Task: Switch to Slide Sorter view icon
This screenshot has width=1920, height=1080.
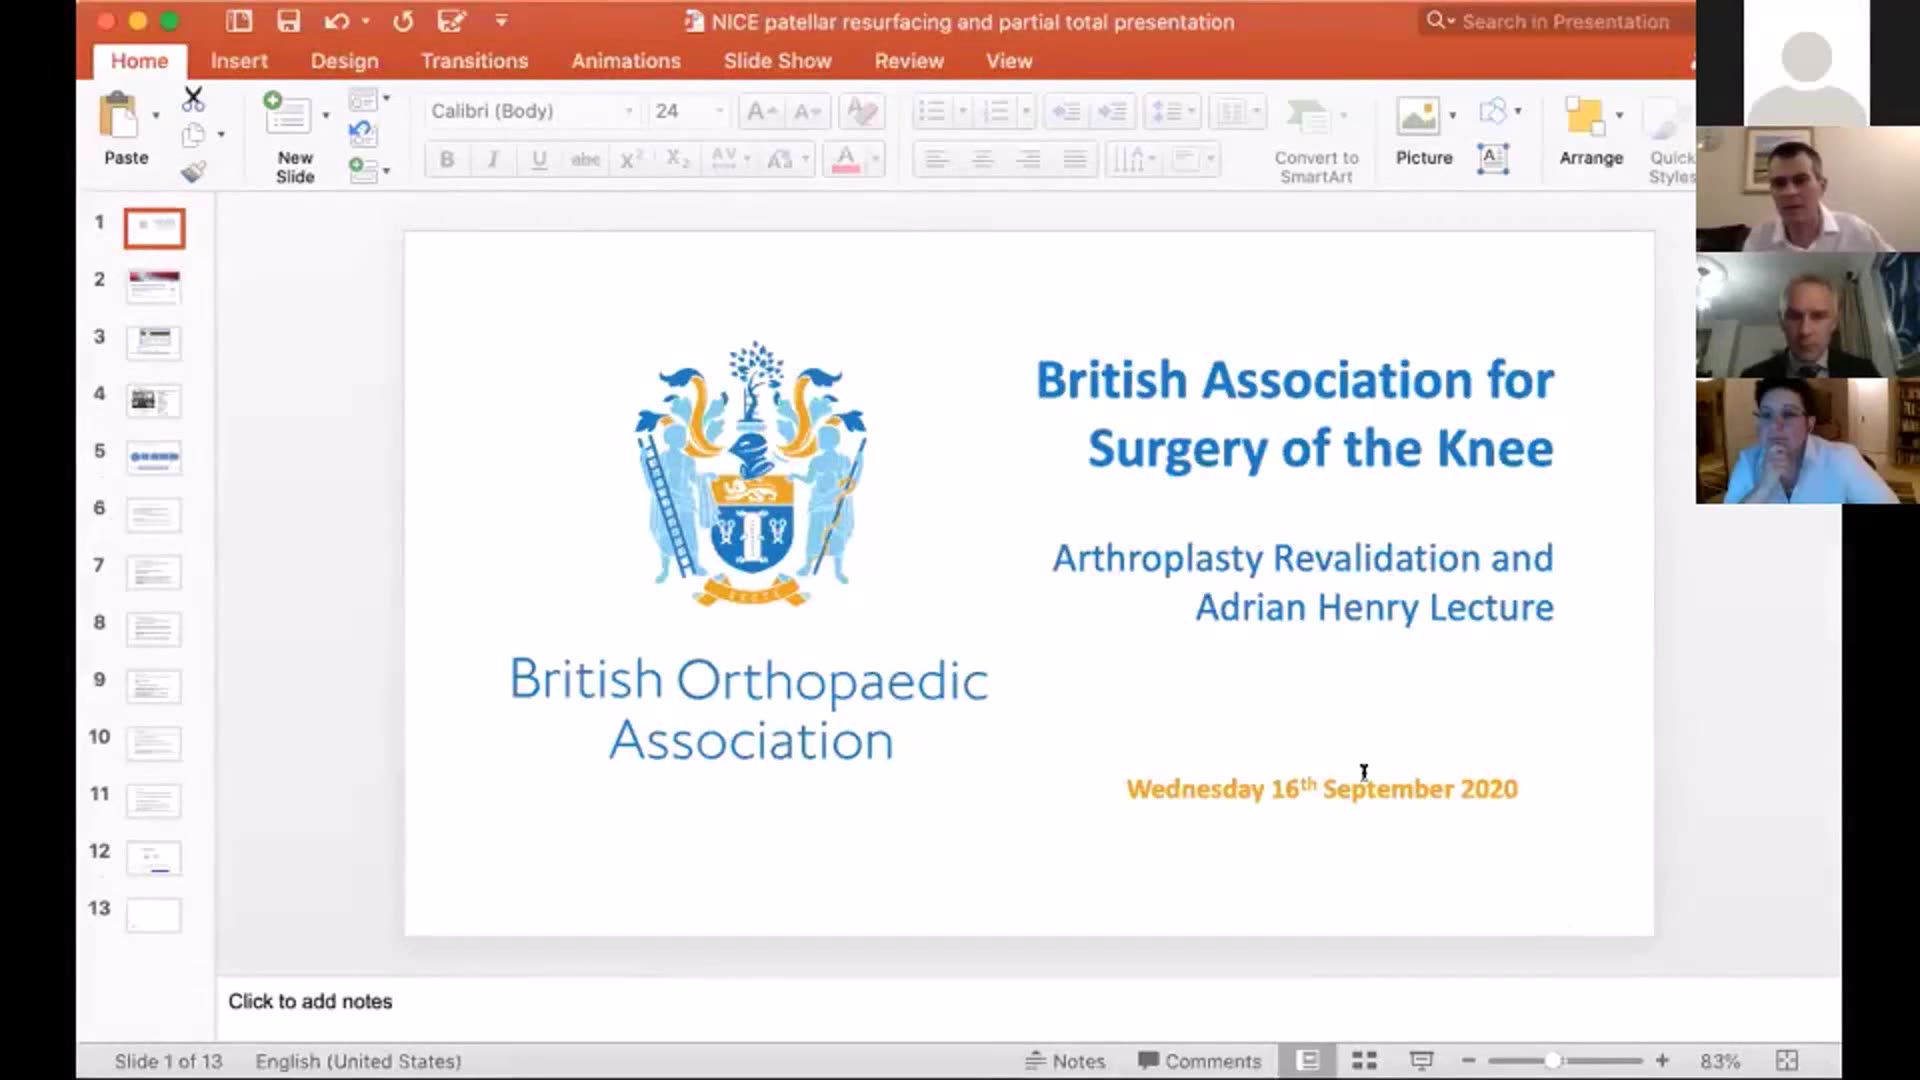Action: tap(1364, 1061)
